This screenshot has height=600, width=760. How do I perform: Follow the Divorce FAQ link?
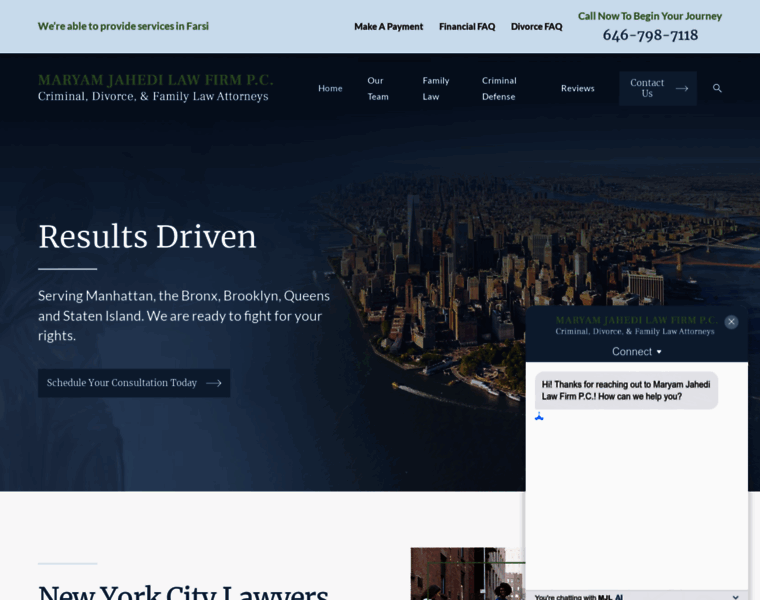[536, 27]
